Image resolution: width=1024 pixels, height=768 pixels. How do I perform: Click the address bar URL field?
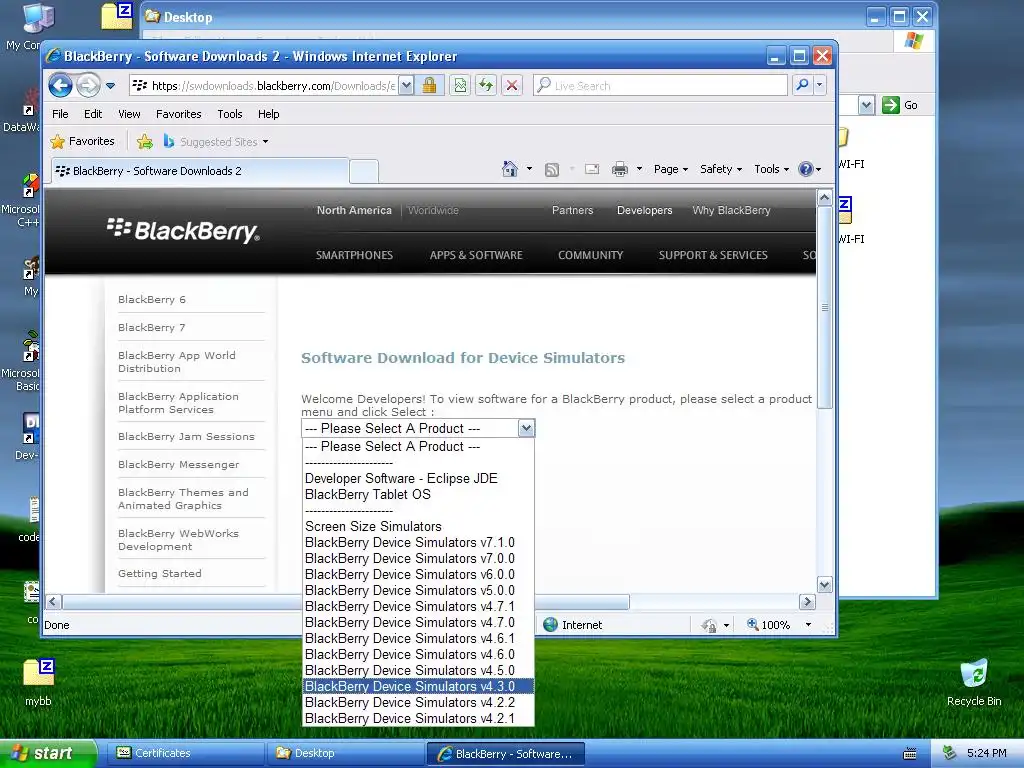[264, 86]
